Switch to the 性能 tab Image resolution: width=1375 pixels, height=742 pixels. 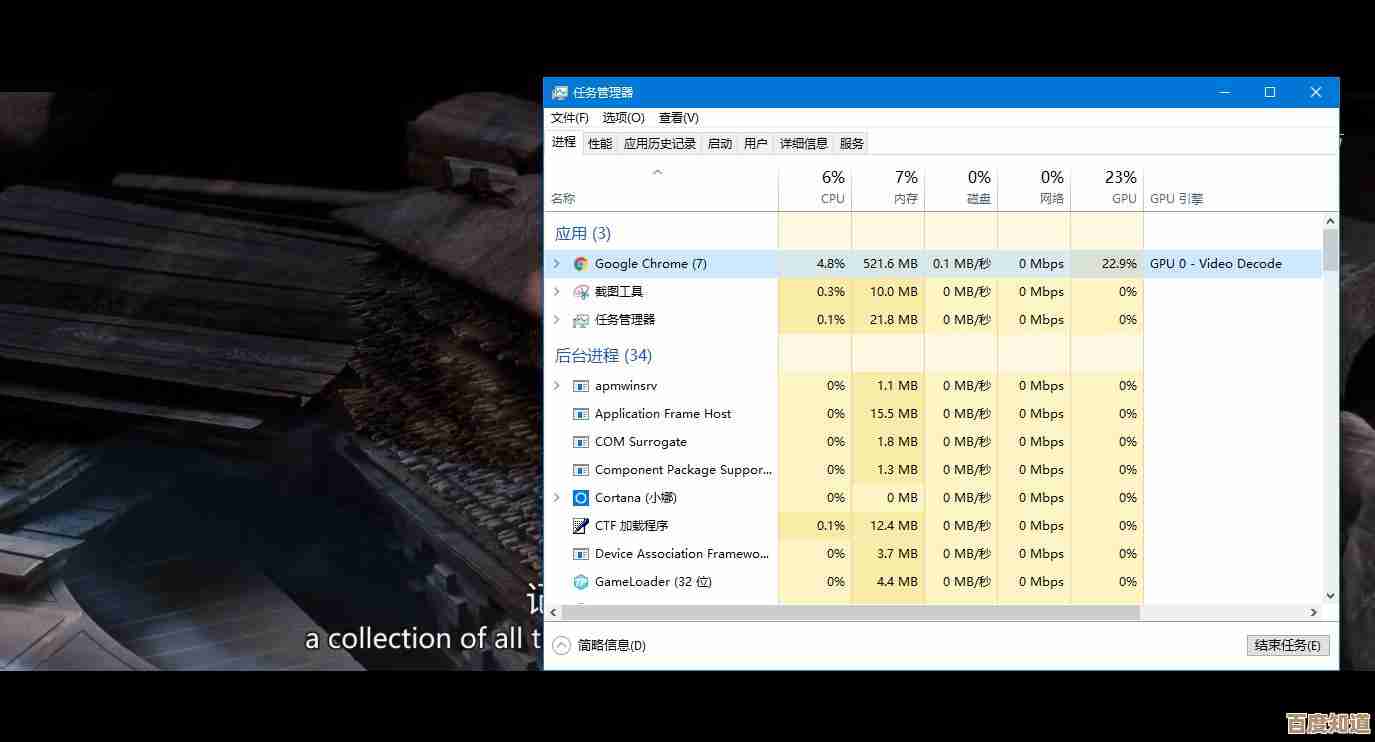pyautogui.click(x=600, y=143)
